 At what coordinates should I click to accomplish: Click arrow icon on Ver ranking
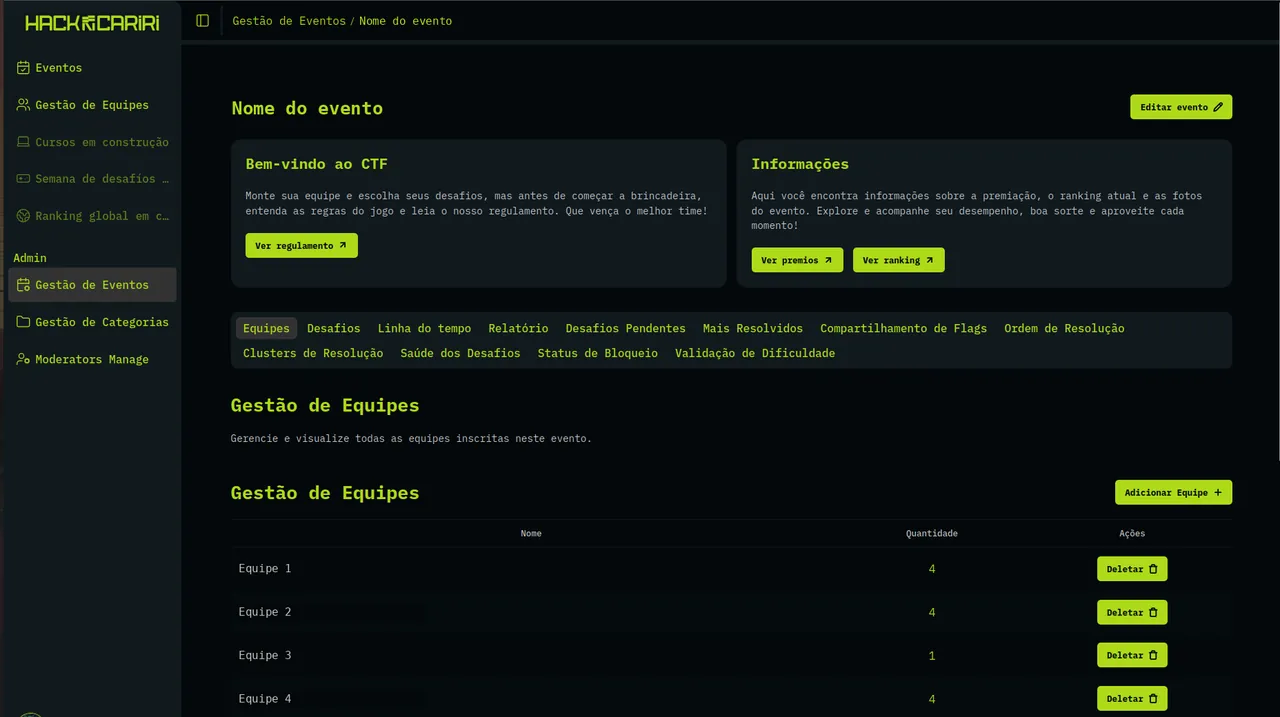[x=929, y=260]
